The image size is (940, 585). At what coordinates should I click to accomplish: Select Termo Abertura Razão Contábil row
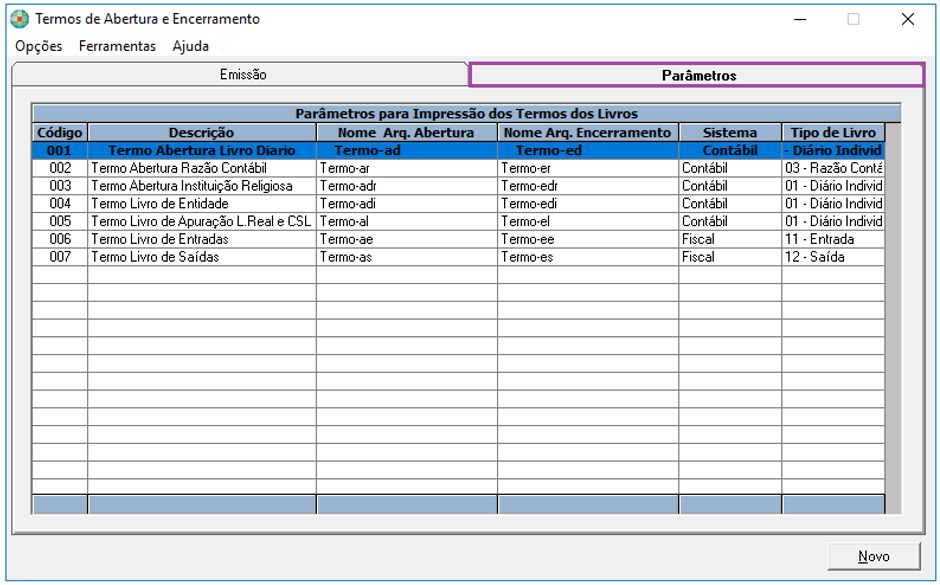click(179, 168)
